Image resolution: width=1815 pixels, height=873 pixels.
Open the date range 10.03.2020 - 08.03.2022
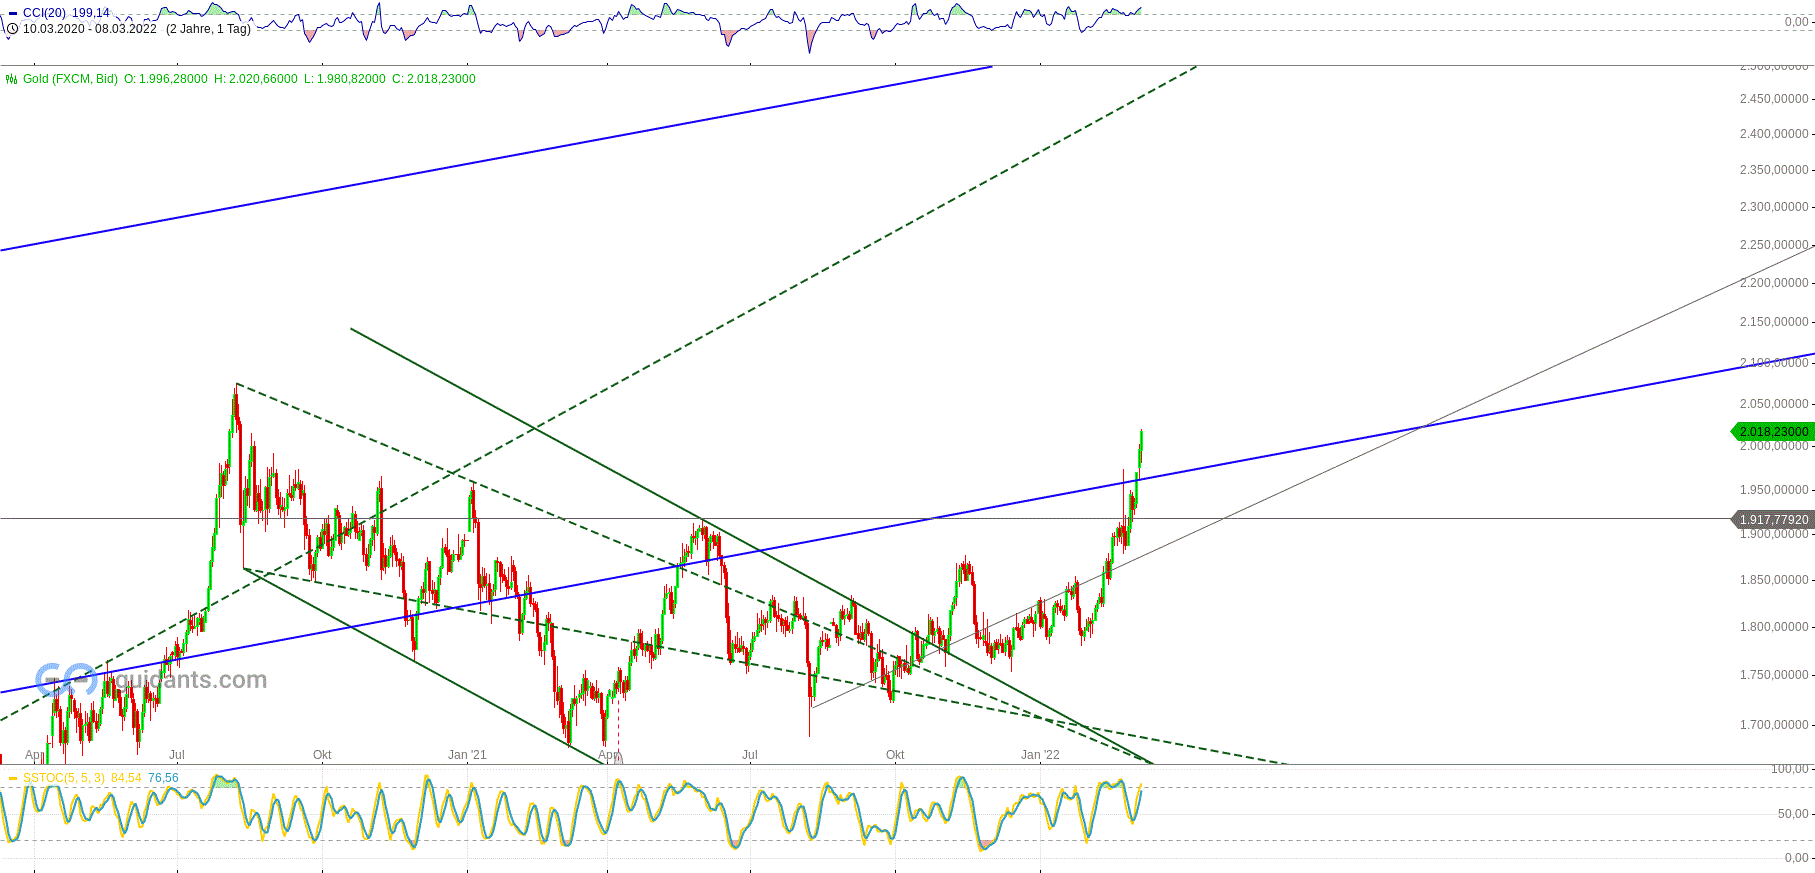tap(90, 29)
